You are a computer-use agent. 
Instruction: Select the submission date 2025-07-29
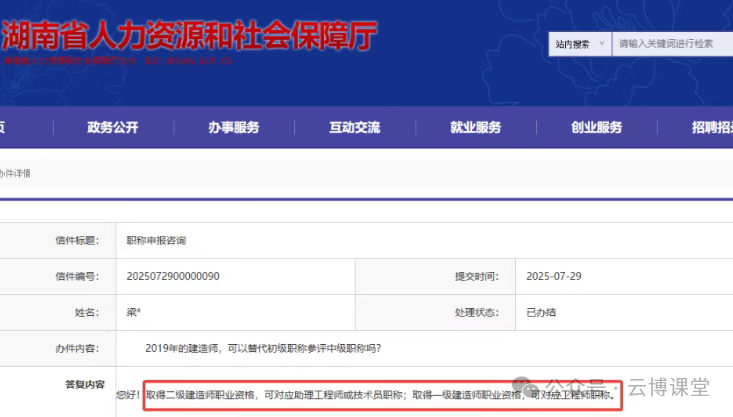coord(554,276)
